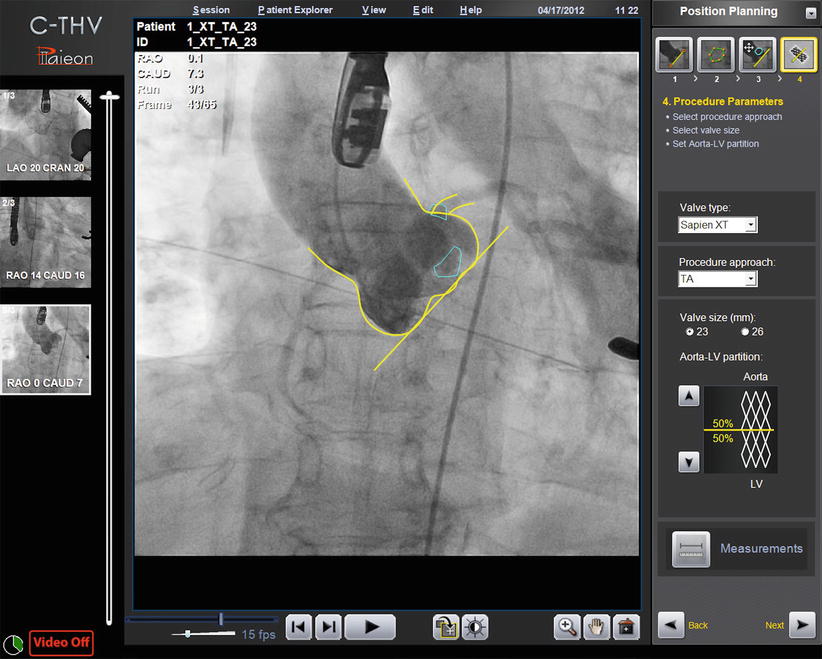This screenshot has width=822, height=659.
Task: Click the step 1 workflow icon
Action: click(x=675, y=55)
